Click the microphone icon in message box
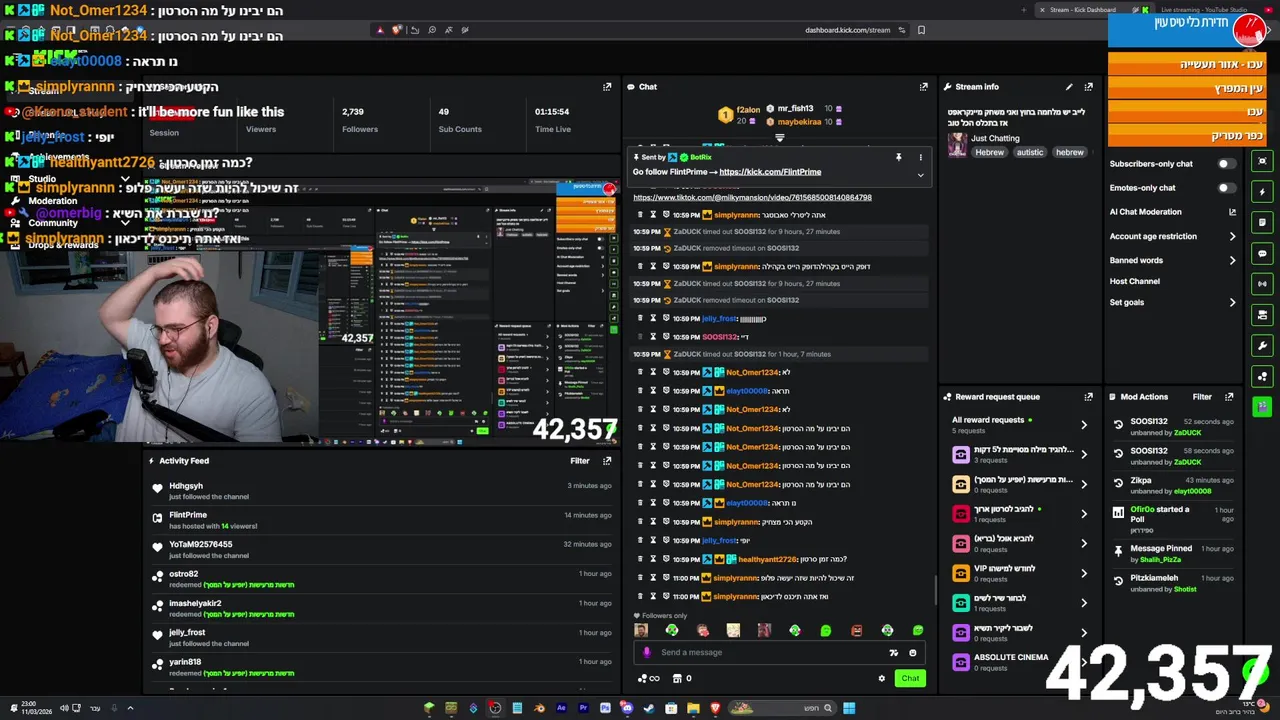The image size is (1280, 720). tap(647, 652)
